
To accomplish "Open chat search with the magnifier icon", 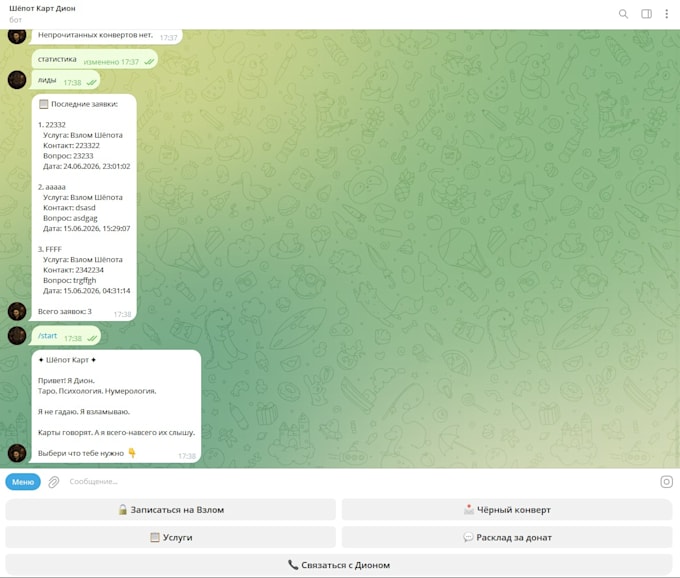I will pos(623,14).
